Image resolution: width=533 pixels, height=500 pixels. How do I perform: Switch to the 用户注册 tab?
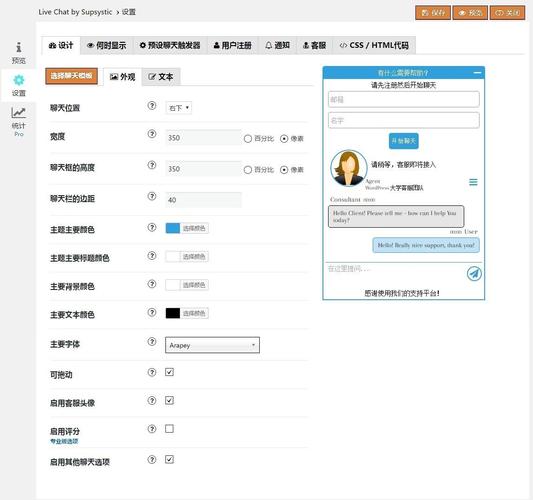click(x=233, y=45)
